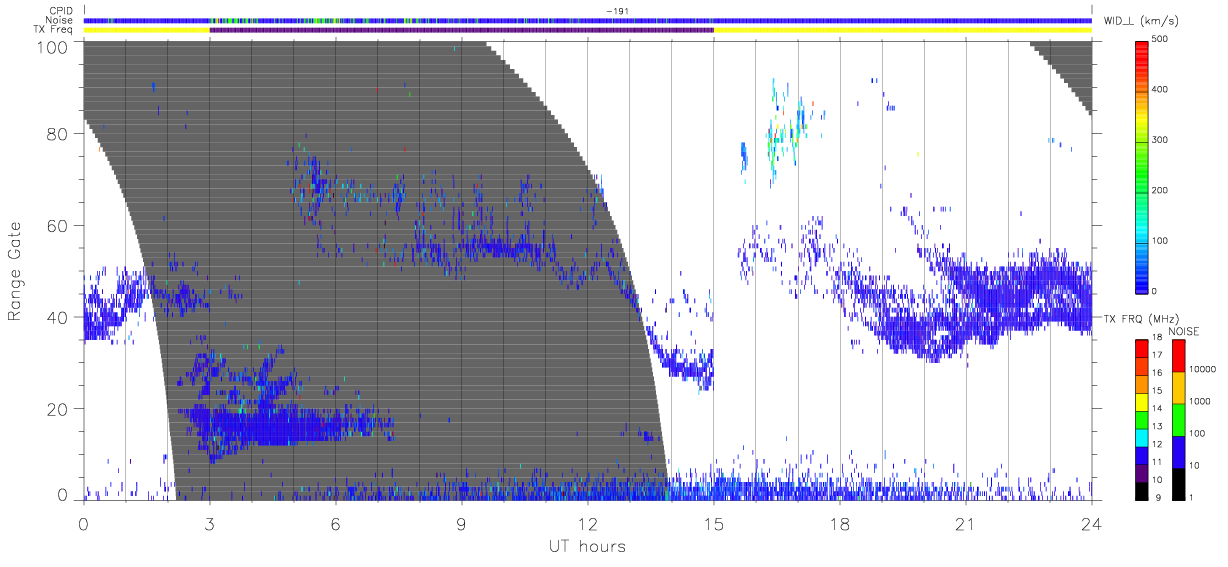Click the 300 tick on width colorbar

click(1160, 140)
